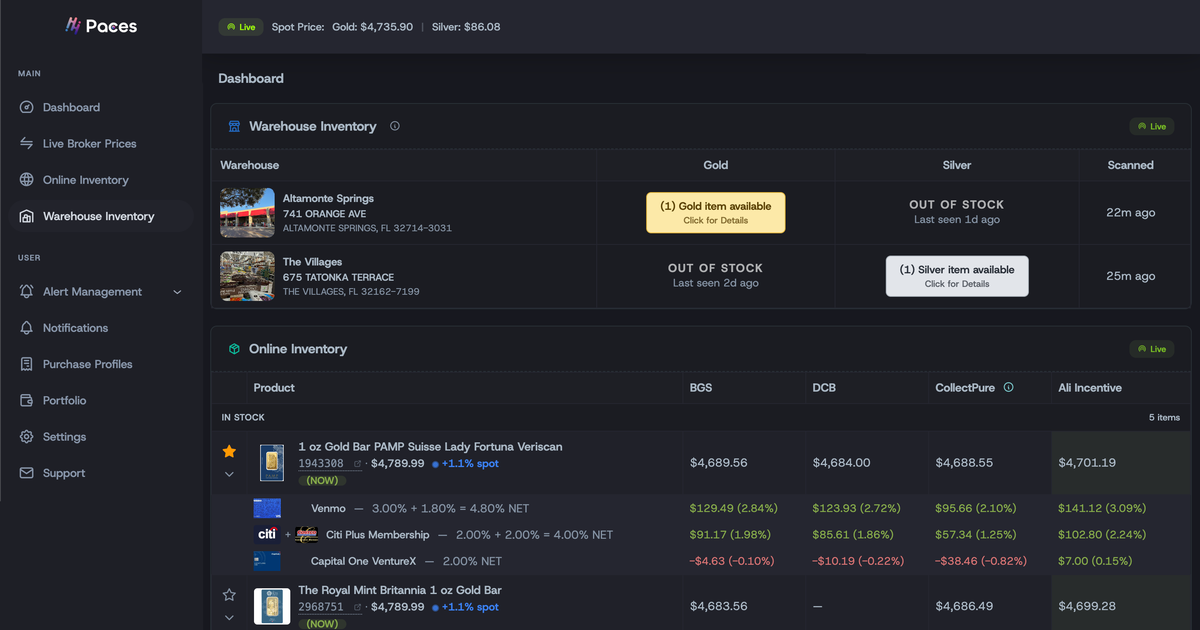The height and width of the screenshot is (630, 1200).
Task: Open product link 1943308
Action: (321, 464)
